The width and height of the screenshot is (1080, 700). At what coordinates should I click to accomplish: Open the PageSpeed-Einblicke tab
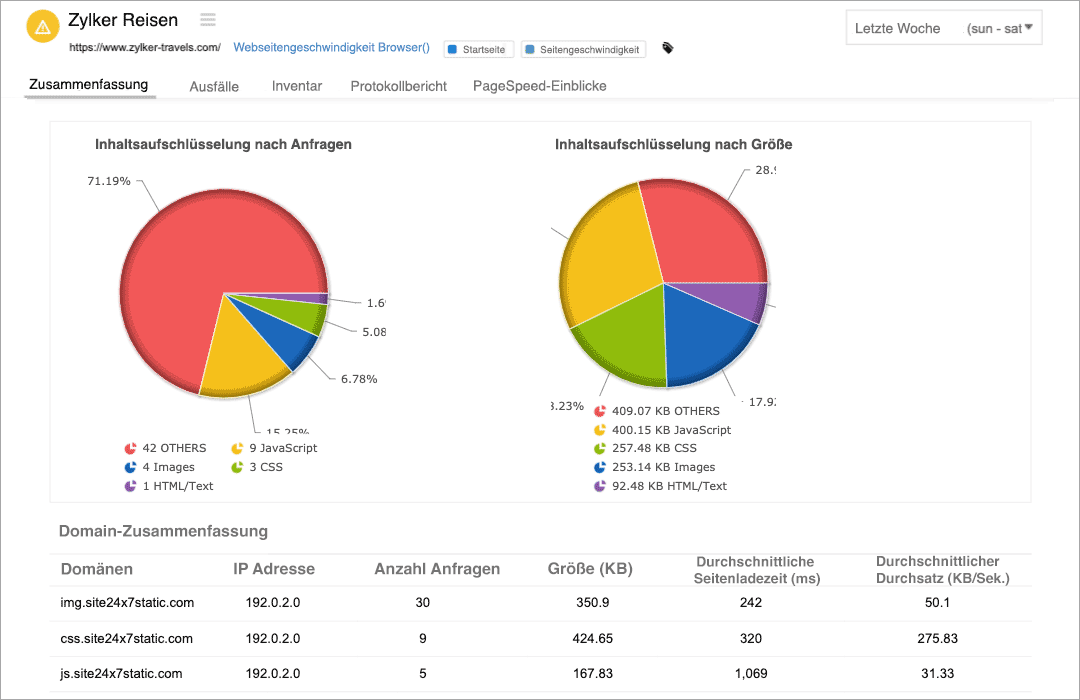point(539,86)
